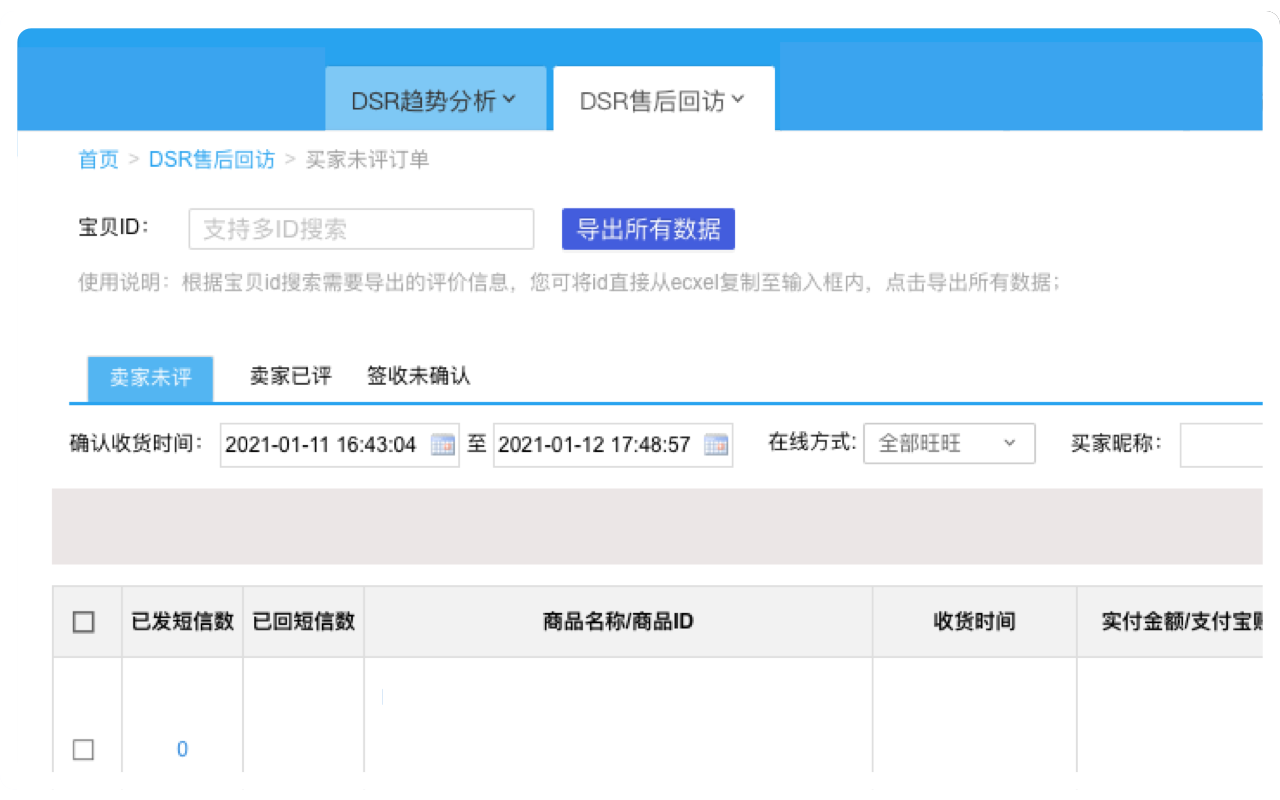Click the end time field 2021-01-12 17:48:57
The image size is (1280, 800).
pos(612,445)
